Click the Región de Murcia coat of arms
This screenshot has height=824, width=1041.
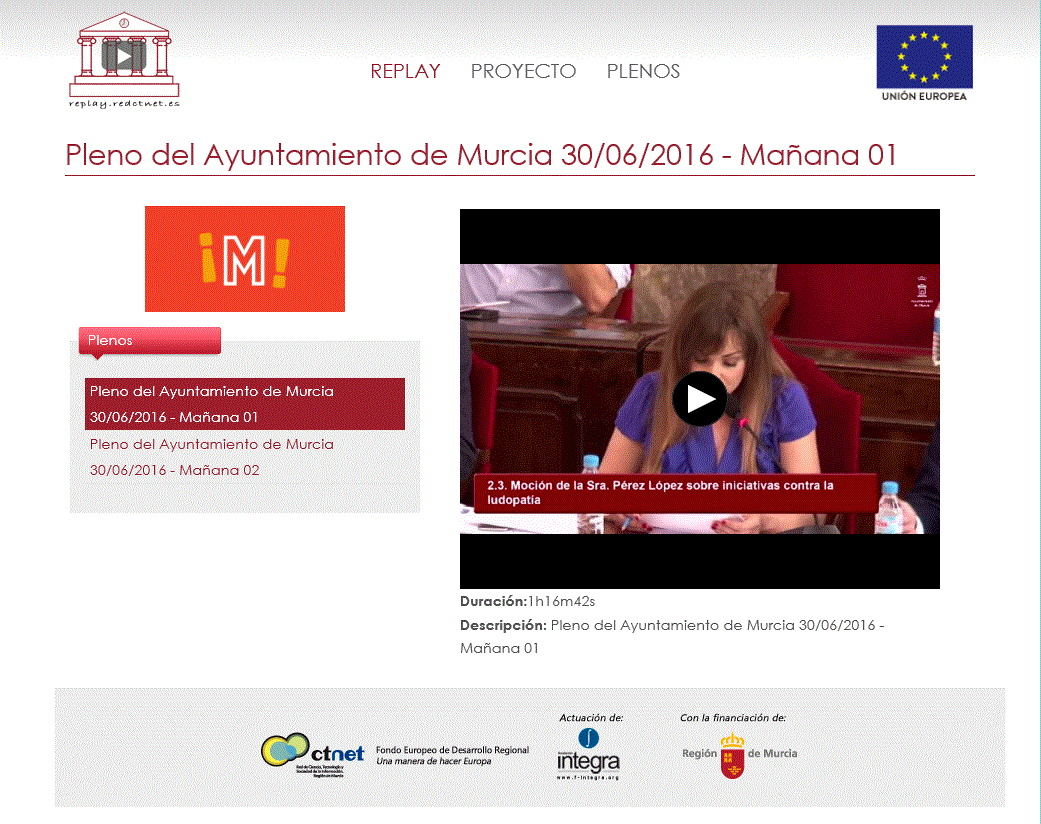[x=733, y=754]
